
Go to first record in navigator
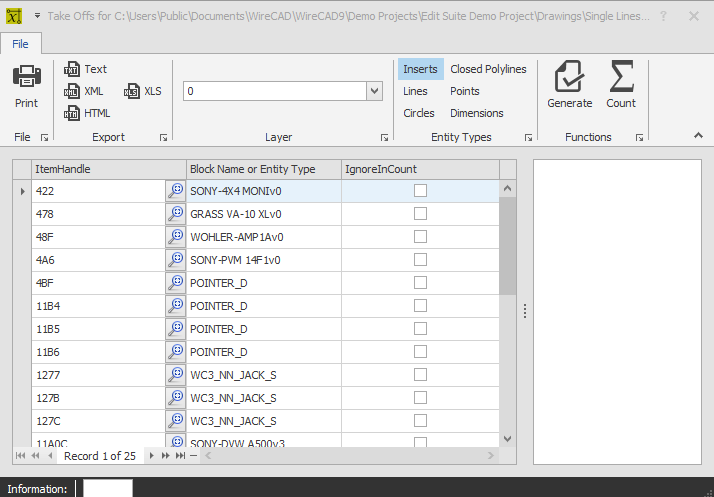pos(20,456)
